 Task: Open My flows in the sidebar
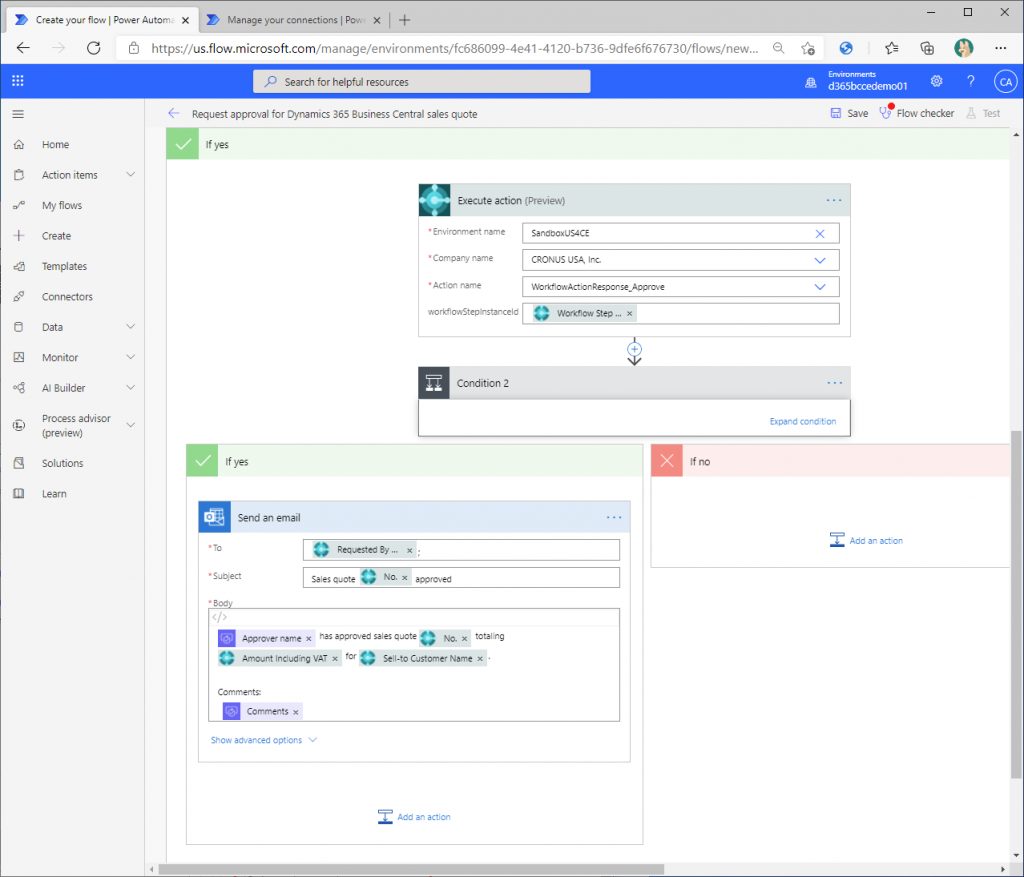(x=61, y=205)
